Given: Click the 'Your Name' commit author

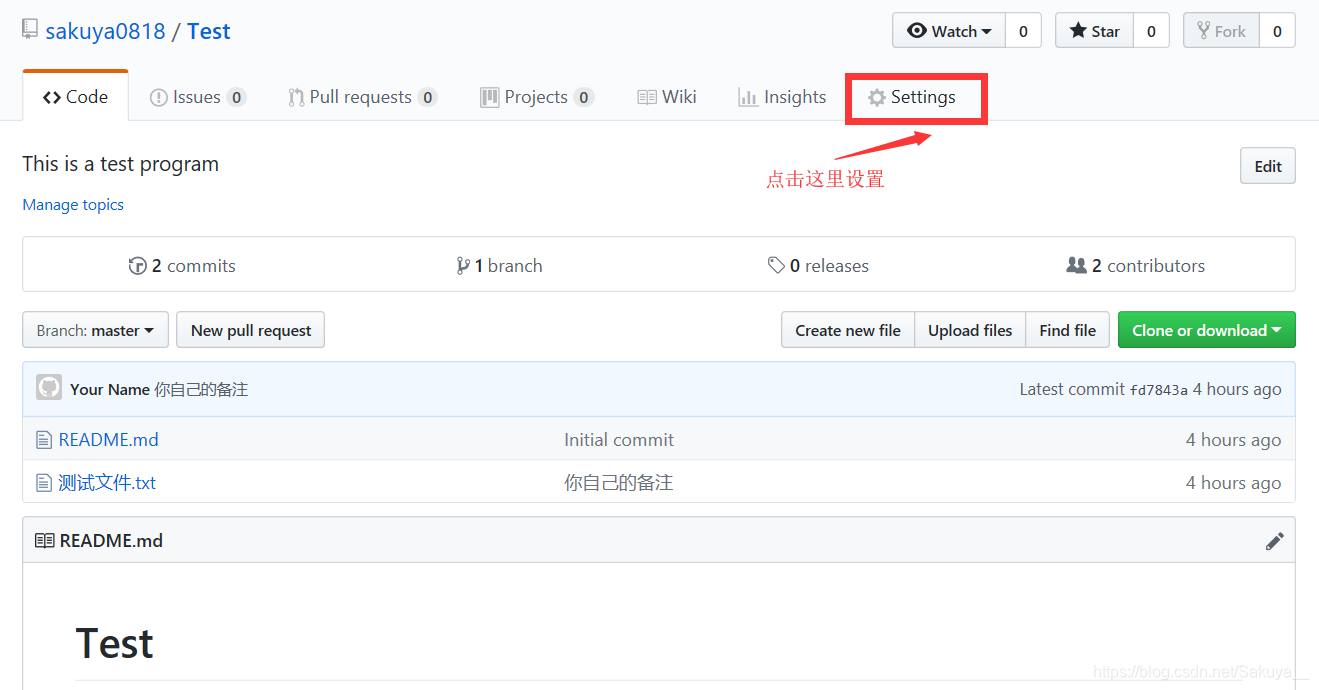Looking at the screenshot, I should point(110,389).
